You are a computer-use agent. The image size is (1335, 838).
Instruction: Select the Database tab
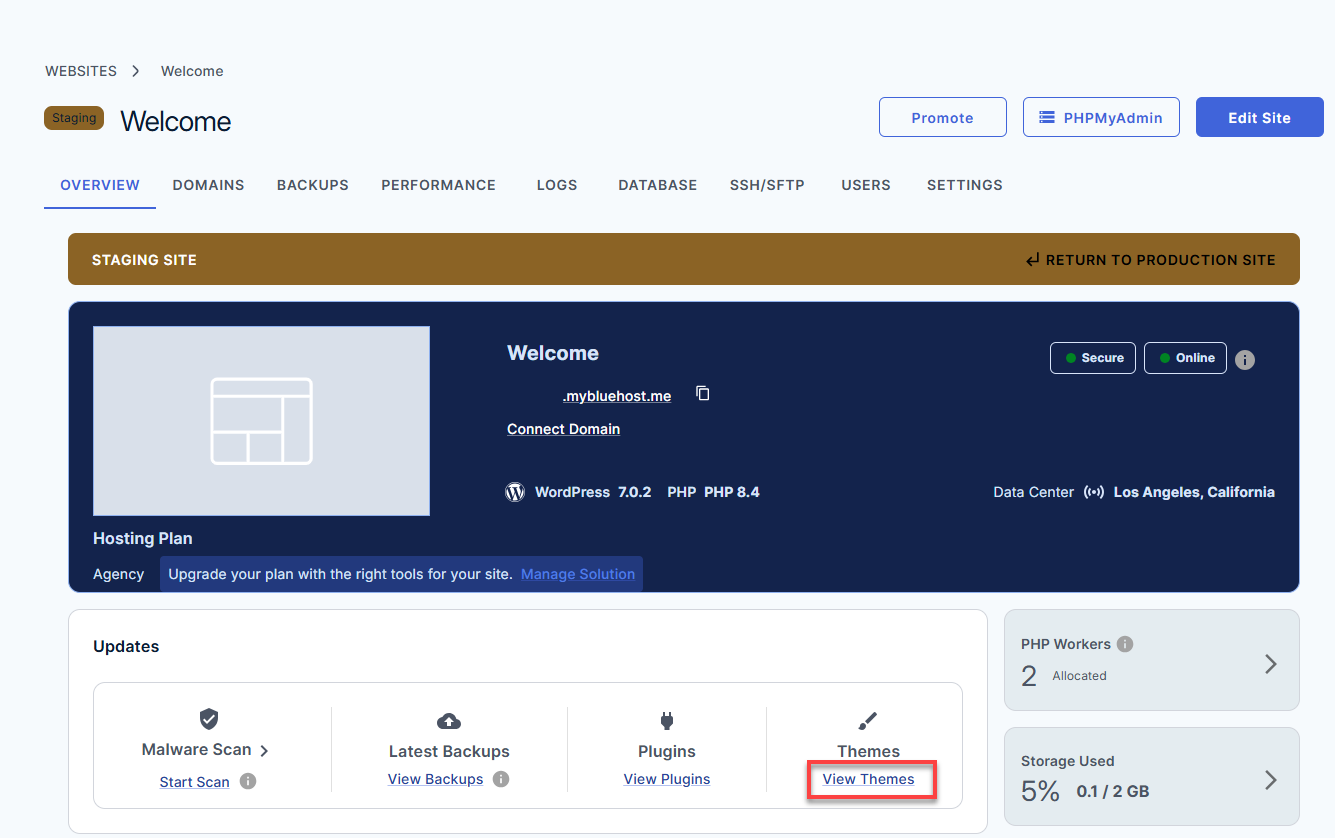tap(658, 185)
